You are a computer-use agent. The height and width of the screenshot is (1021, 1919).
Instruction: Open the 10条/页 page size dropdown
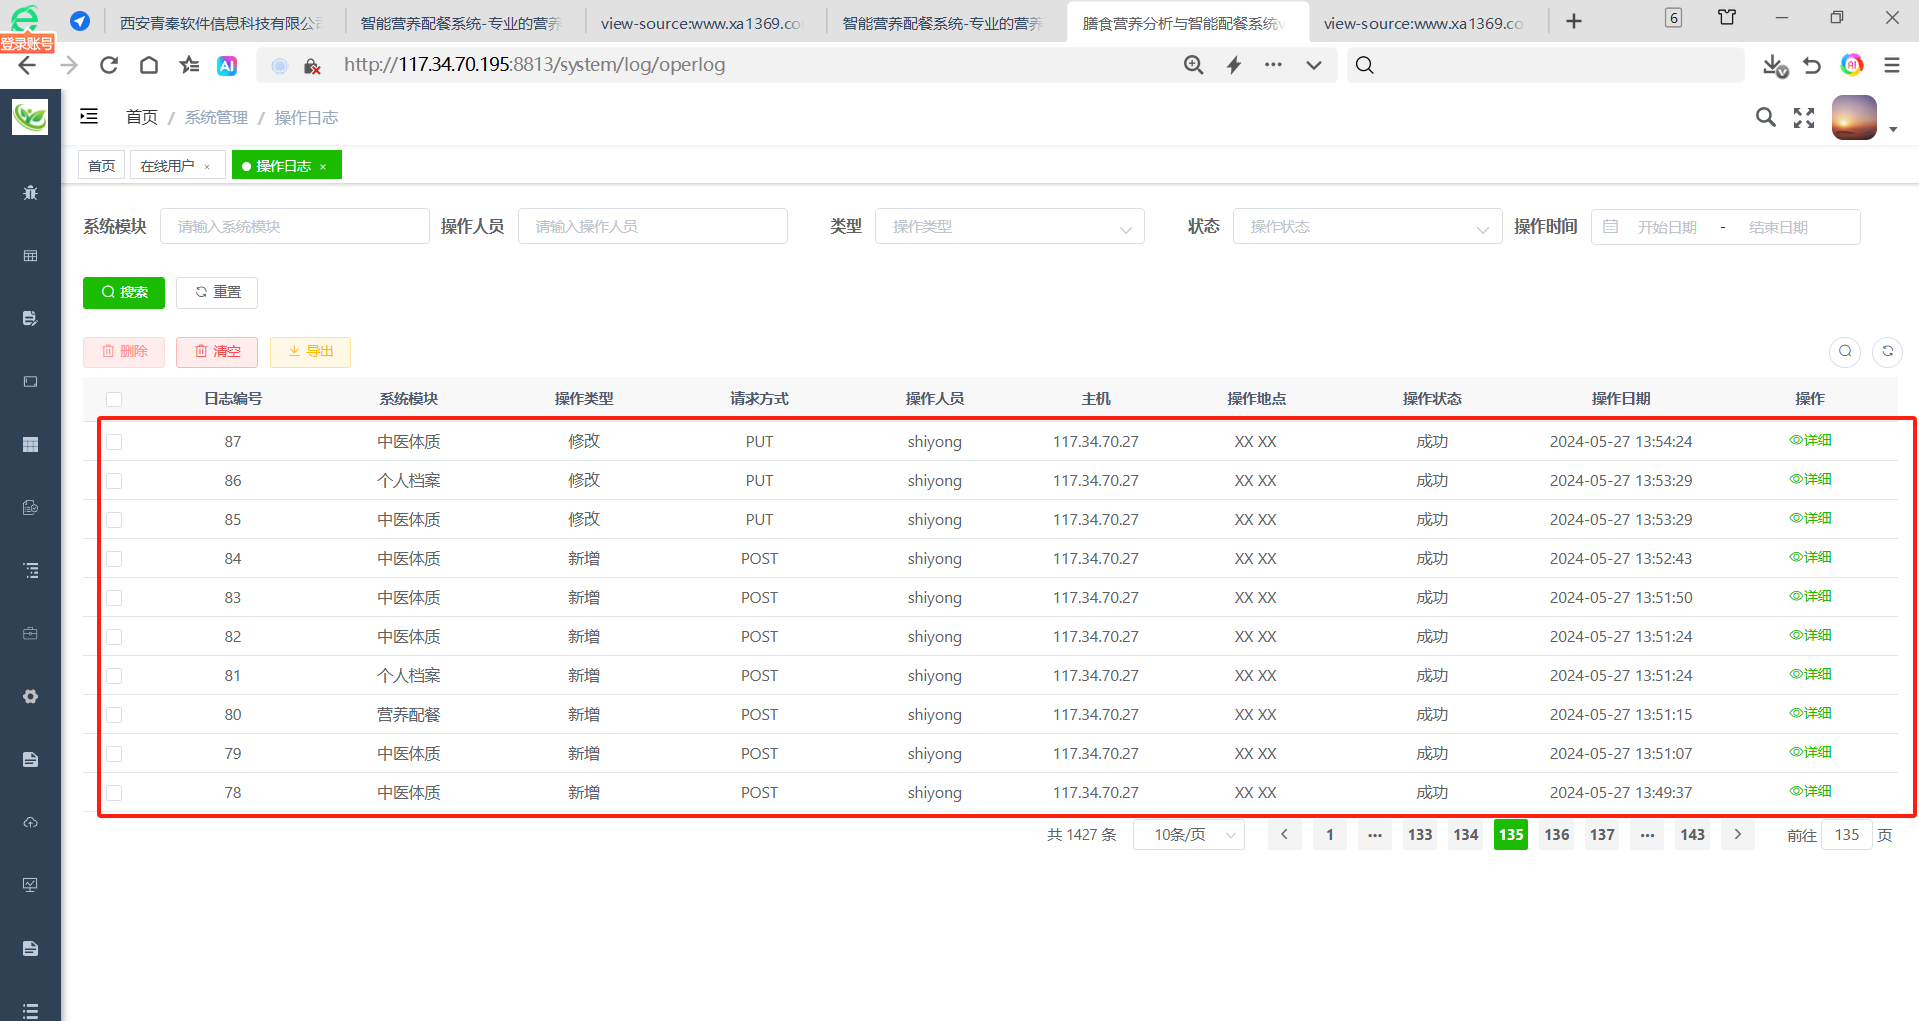tap(1188, 834)
